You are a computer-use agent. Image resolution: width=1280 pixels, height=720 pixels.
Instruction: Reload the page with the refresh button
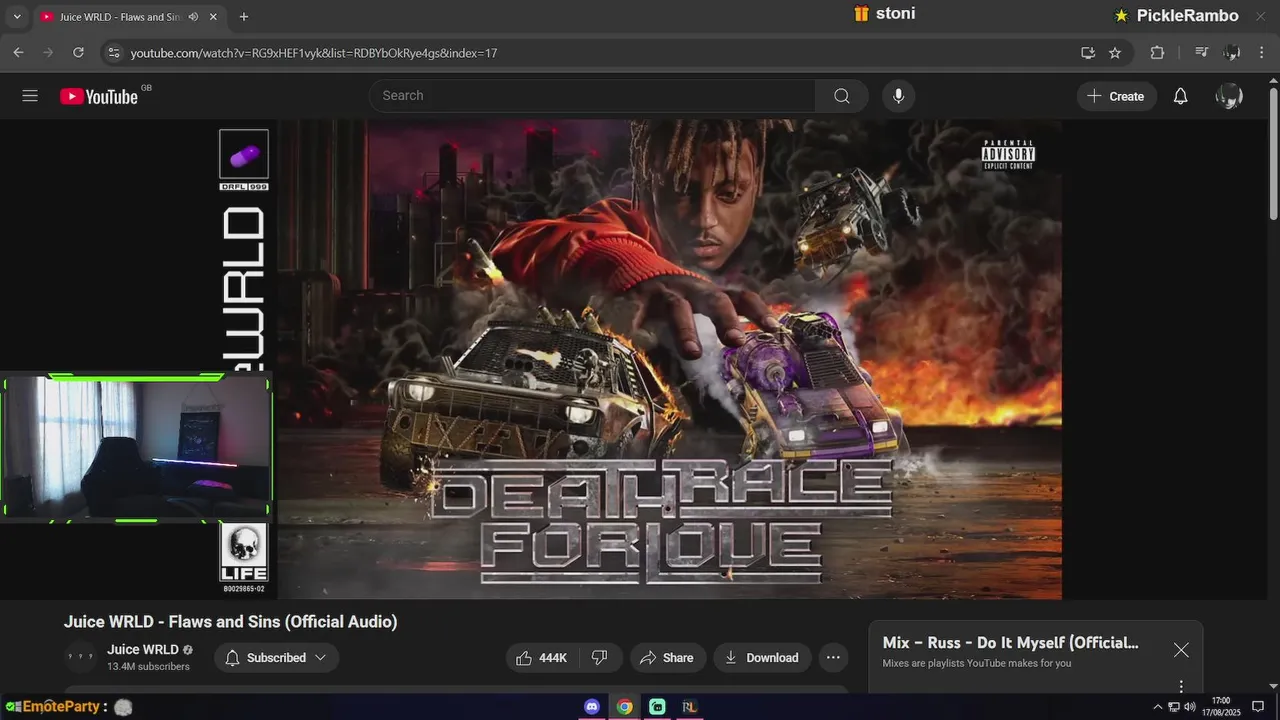(x=78, y=53)
